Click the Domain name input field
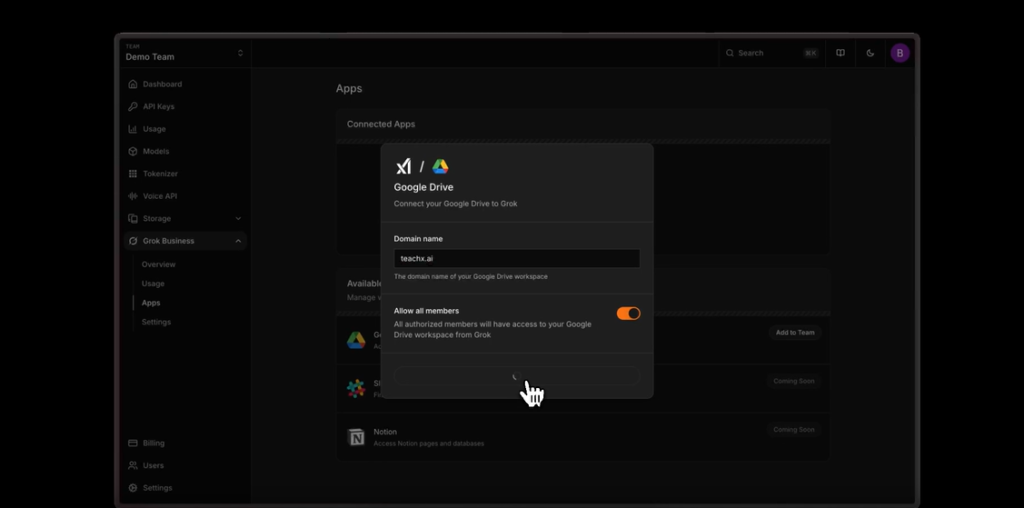1024x508 pixels. click(x=516, y=259)
